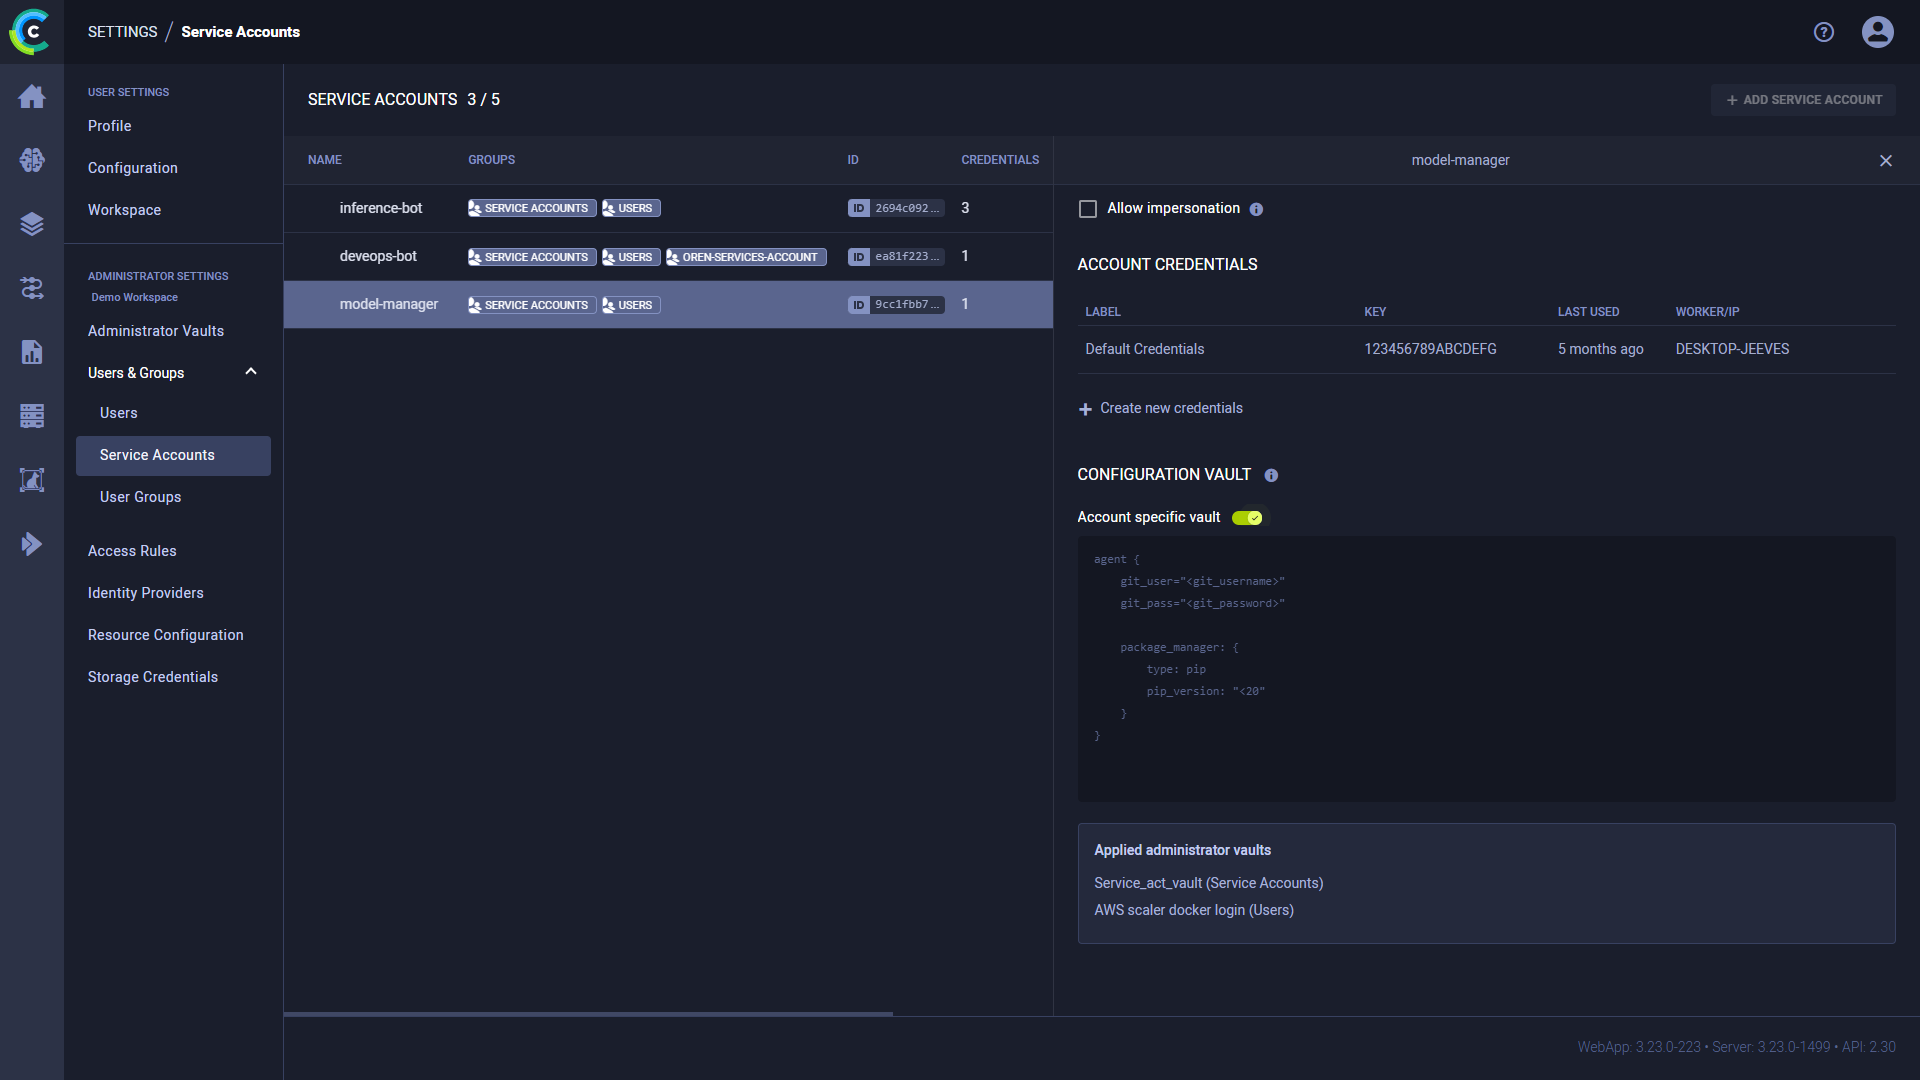Click the info icon beside Configuration Vault
Image resolution: width=1920 pixels, height=1080 pixels.
[x=1270, y=475]
